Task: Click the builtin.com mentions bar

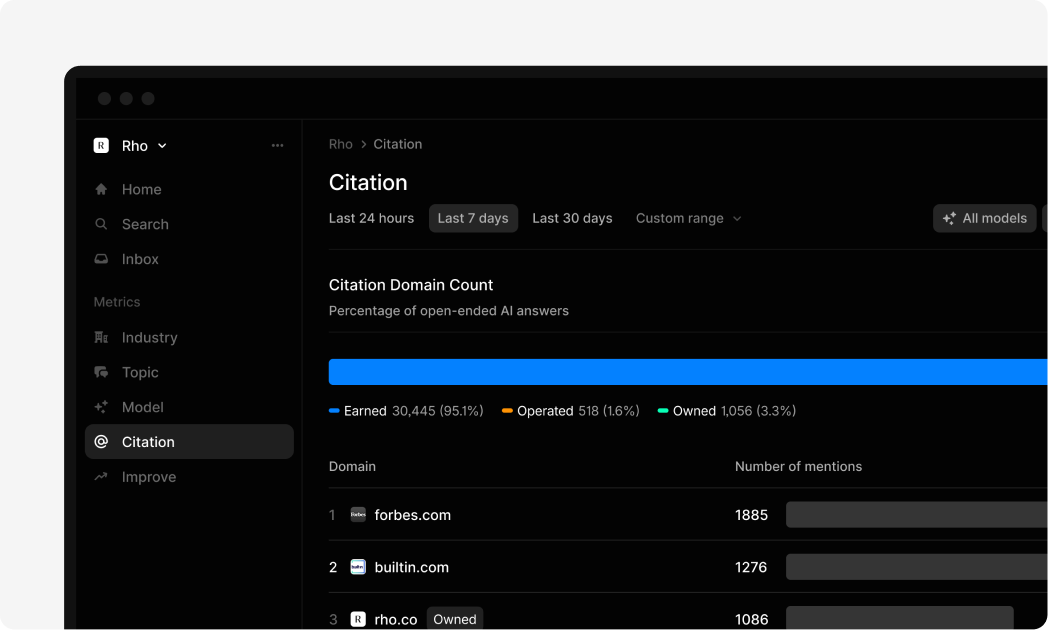Action: point(916,567)
